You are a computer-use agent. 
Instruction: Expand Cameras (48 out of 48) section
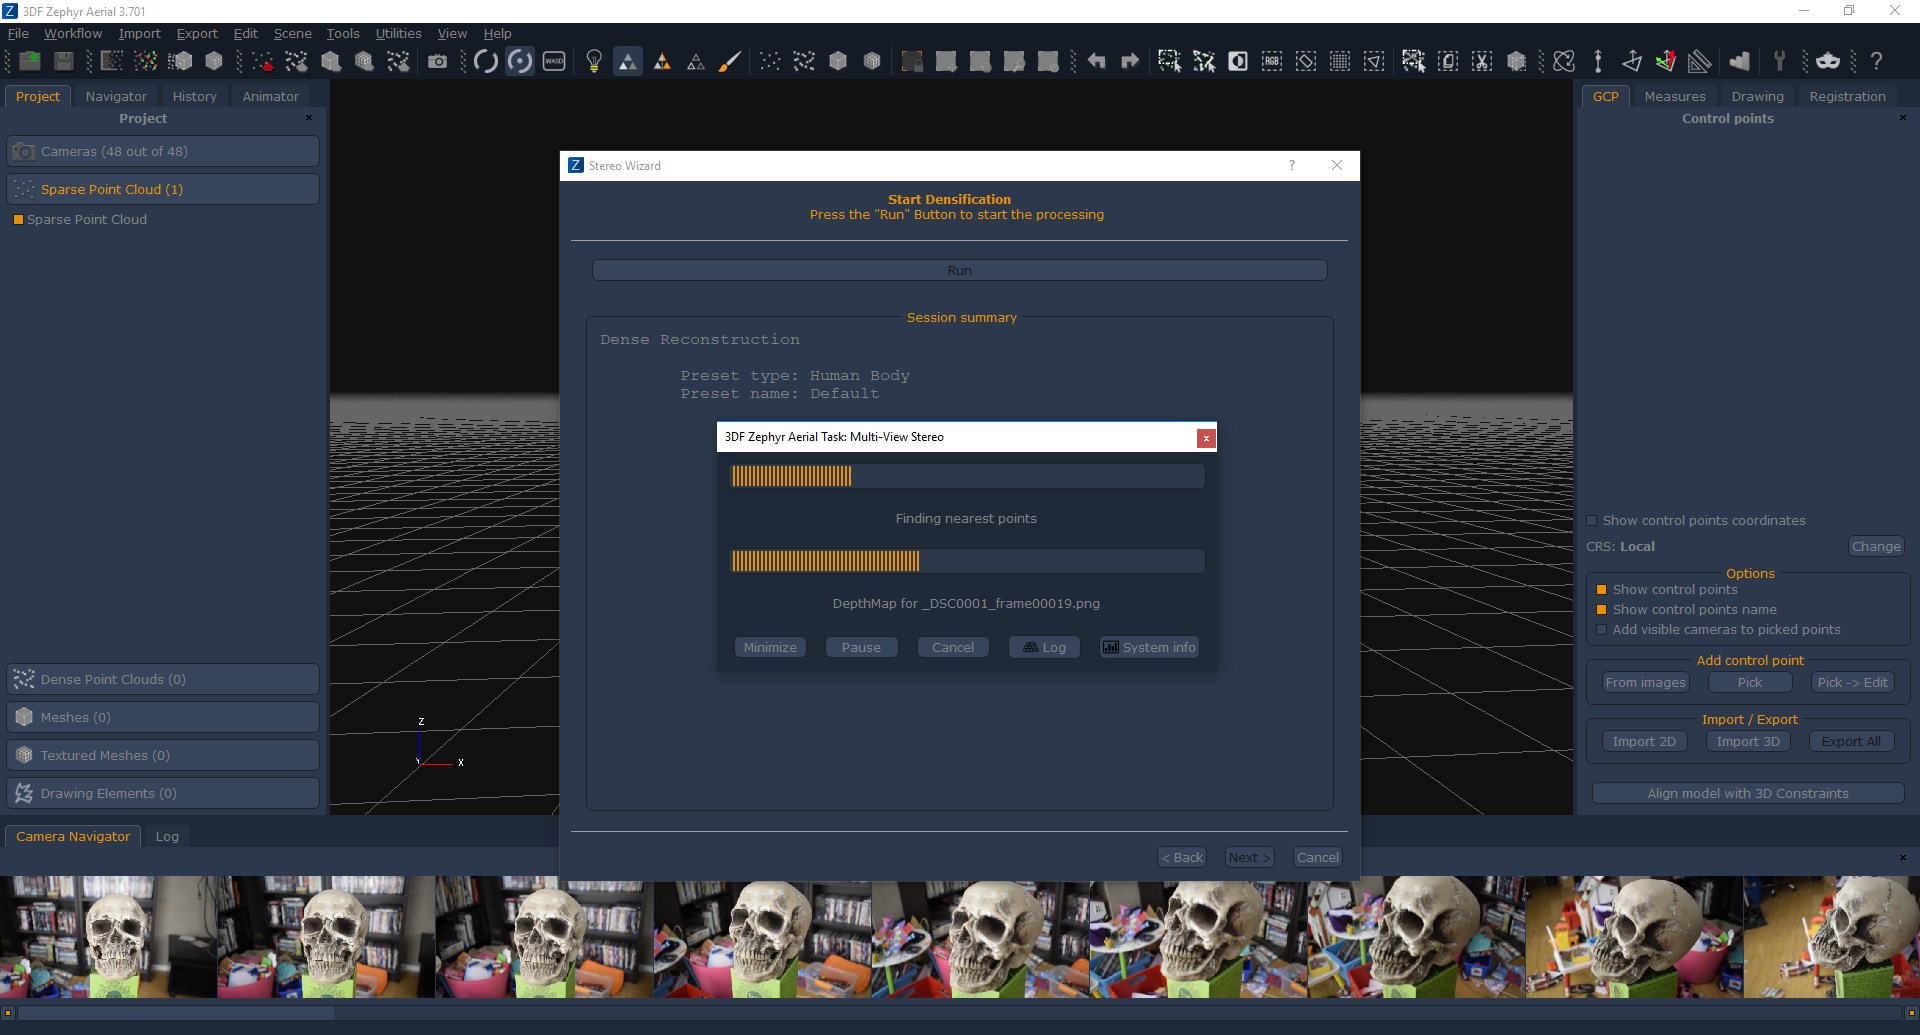pos(163,151)
